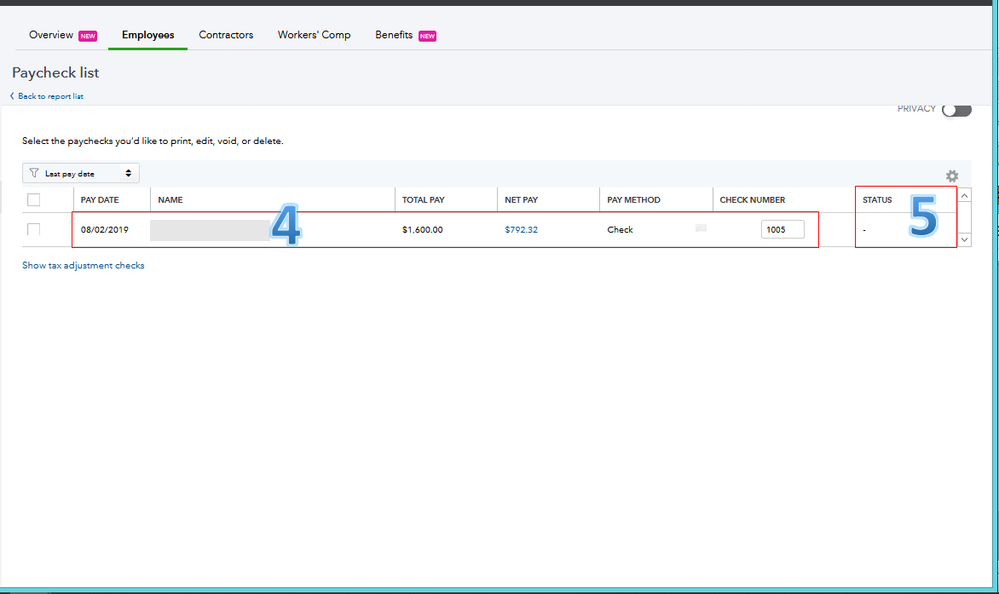
Task: Click the 08/02/2019 pay date cell
Action: (x=104, y=229)
